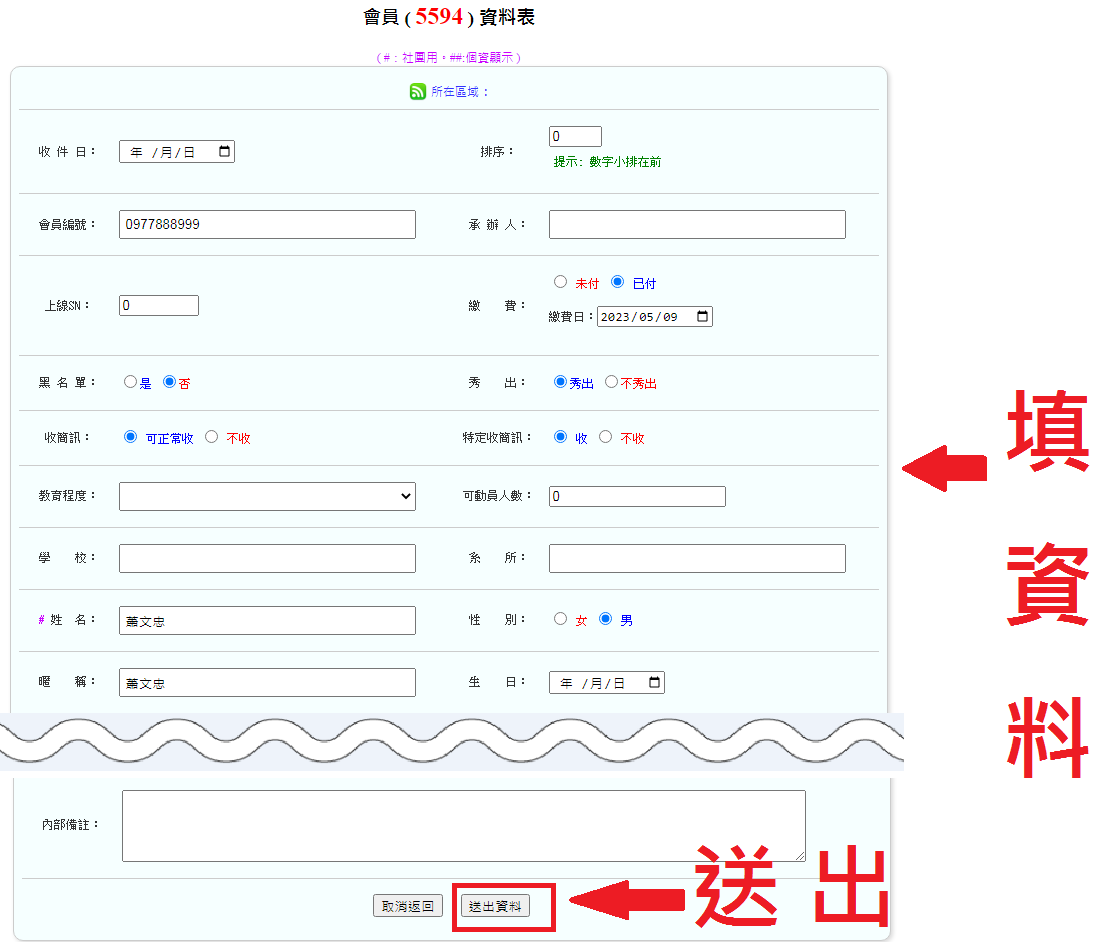The height and width of the screenshot is (942, 1102).
Task: Open the calendar picker for 繳費日
Action: (x=702, y=317)
